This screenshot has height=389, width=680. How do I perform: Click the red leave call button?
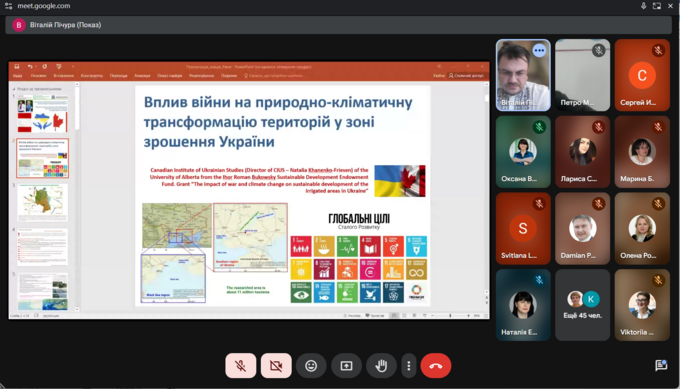436,366
